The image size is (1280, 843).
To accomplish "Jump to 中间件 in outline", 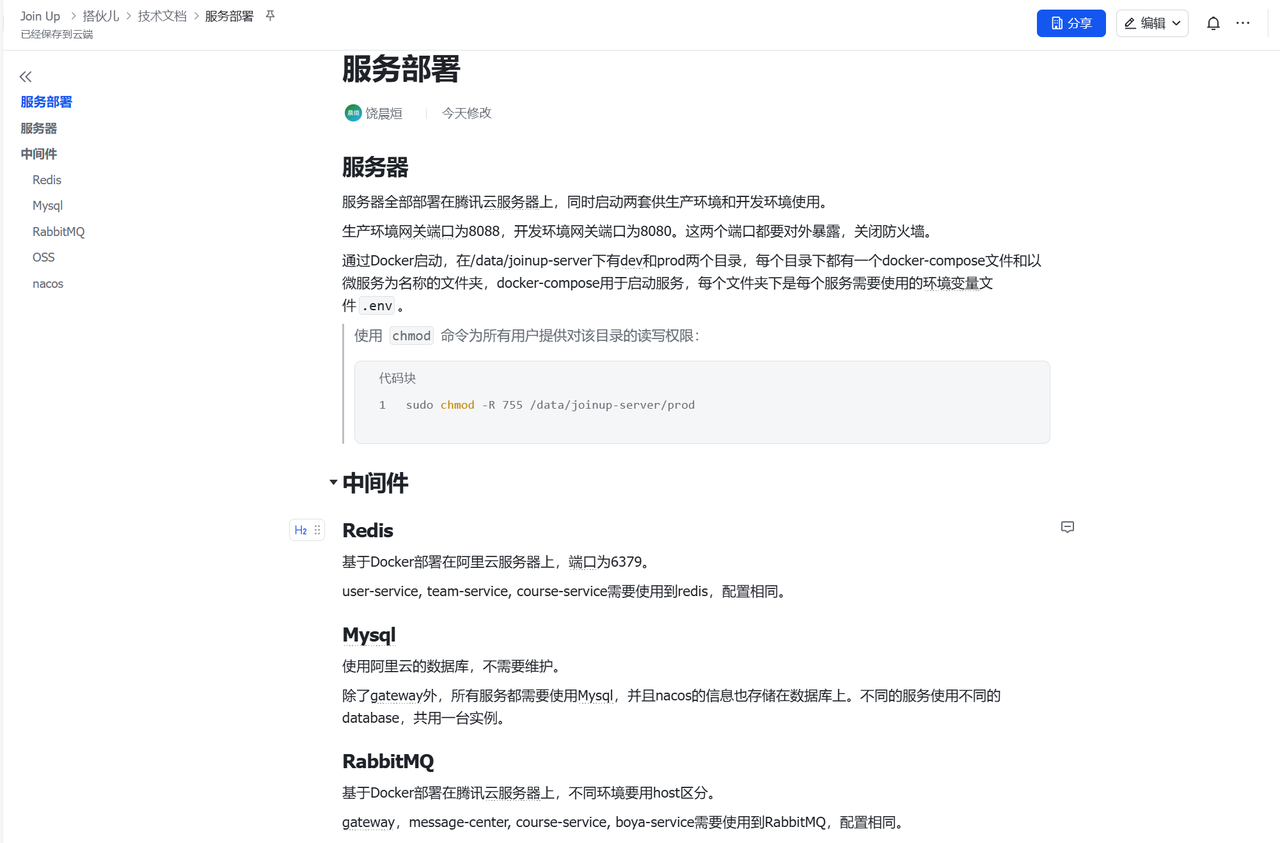I will 39,154.
